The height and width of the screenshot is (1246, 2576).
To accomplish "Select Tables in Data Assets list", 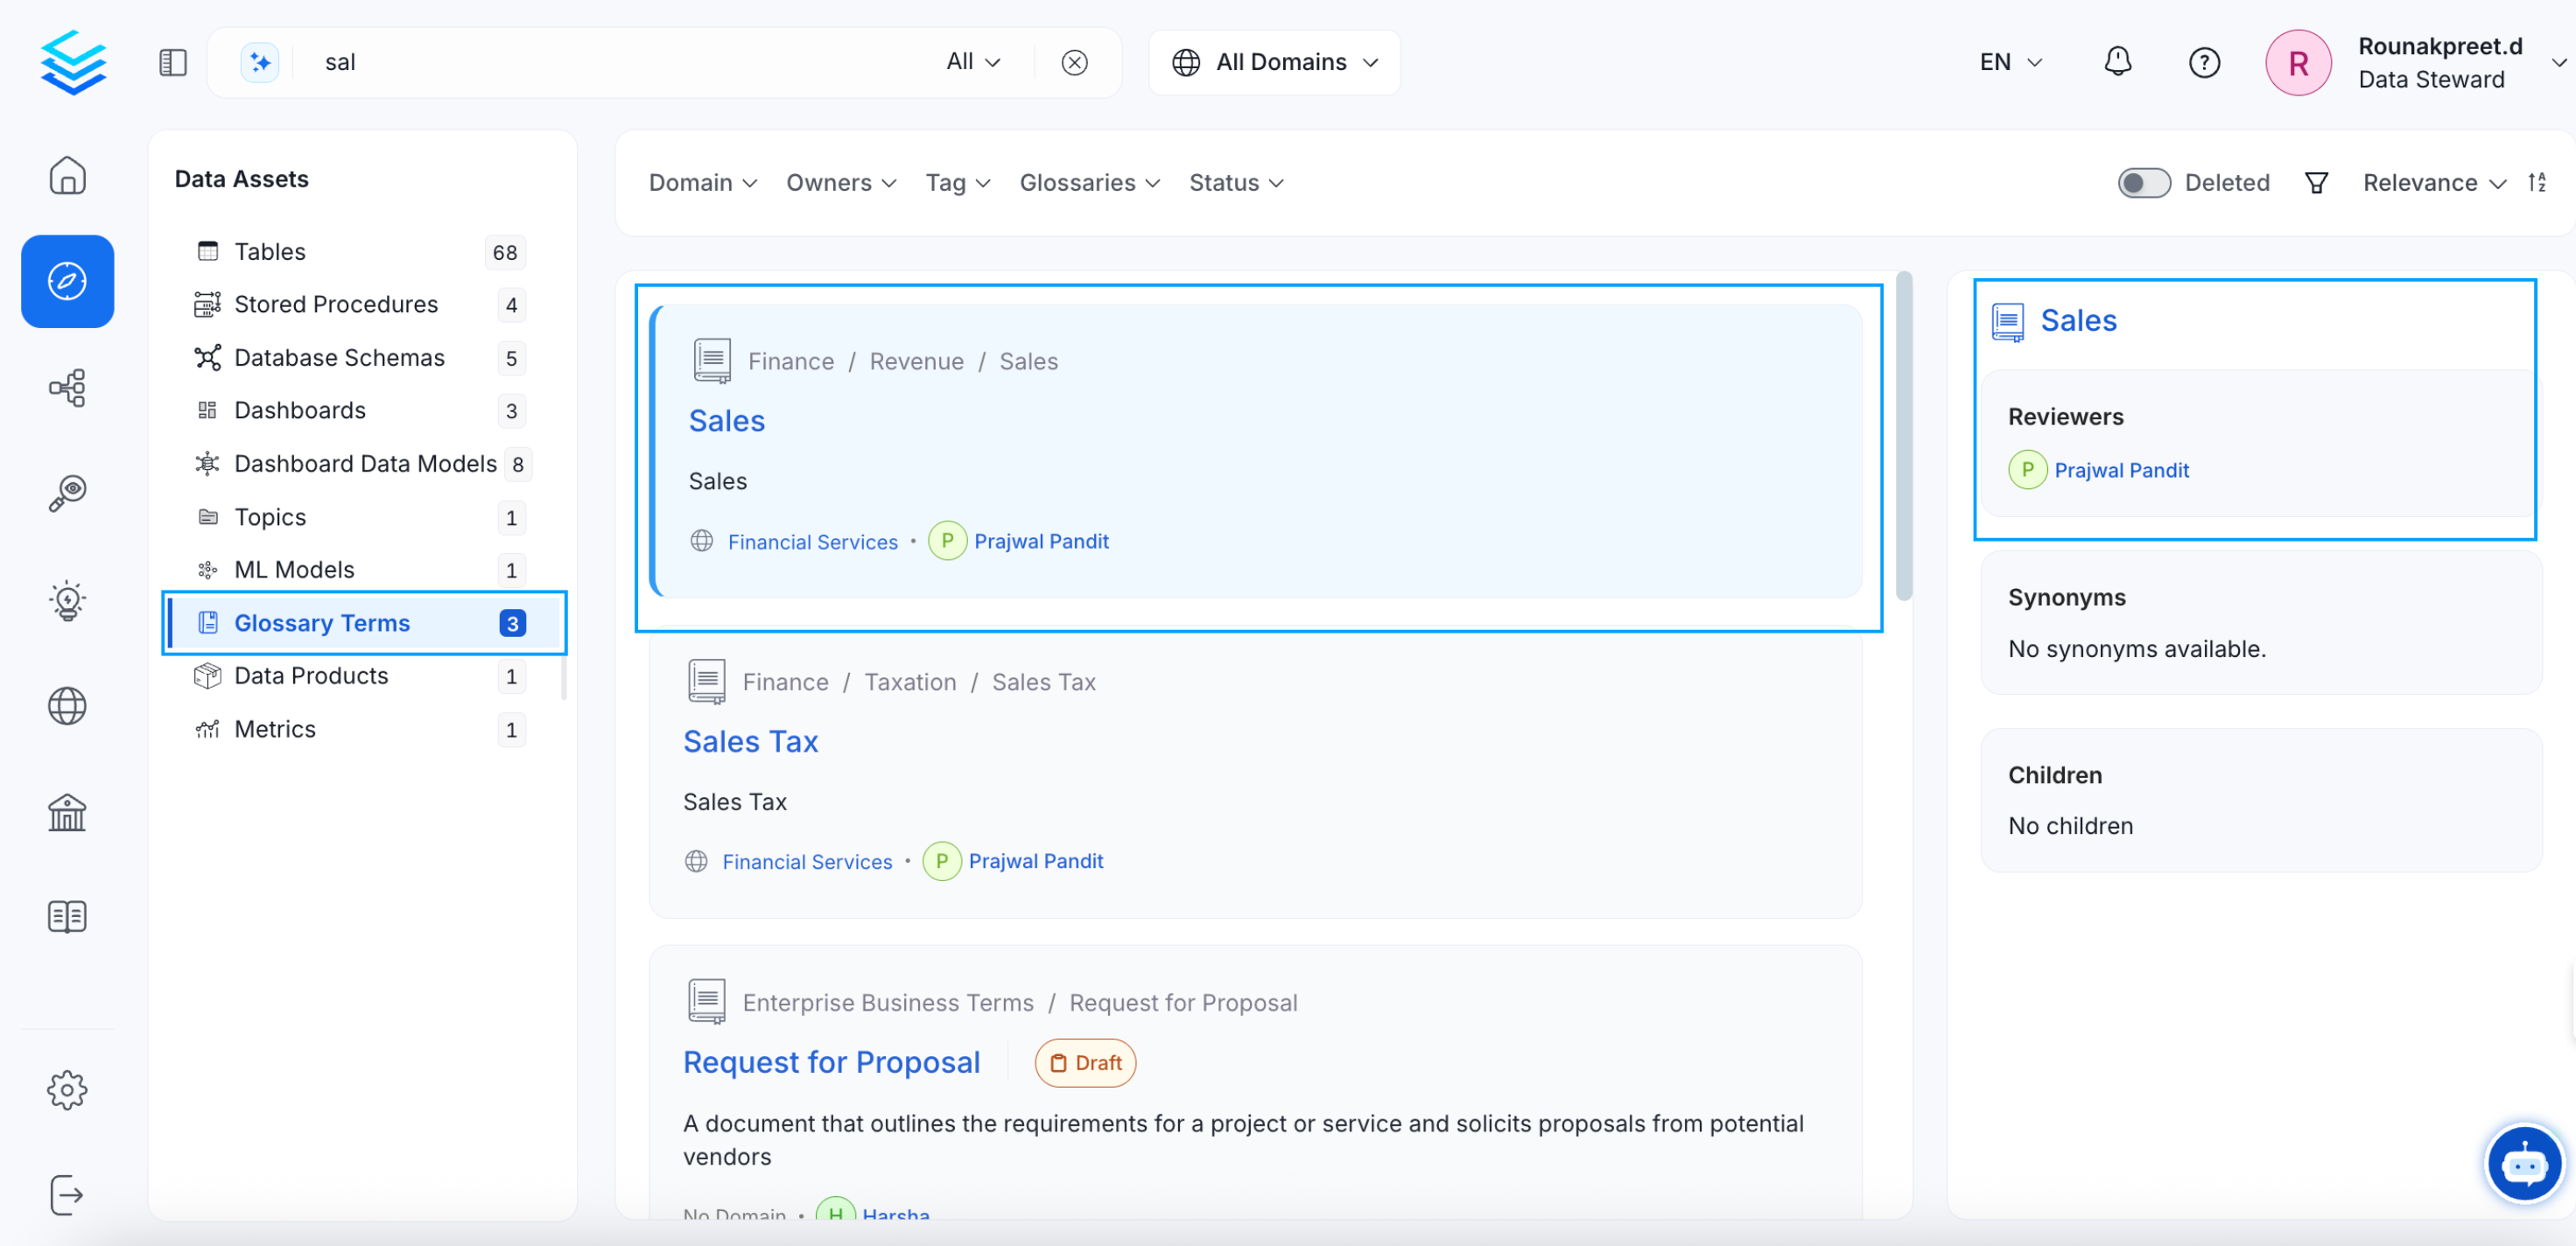I will coord(270,252).
